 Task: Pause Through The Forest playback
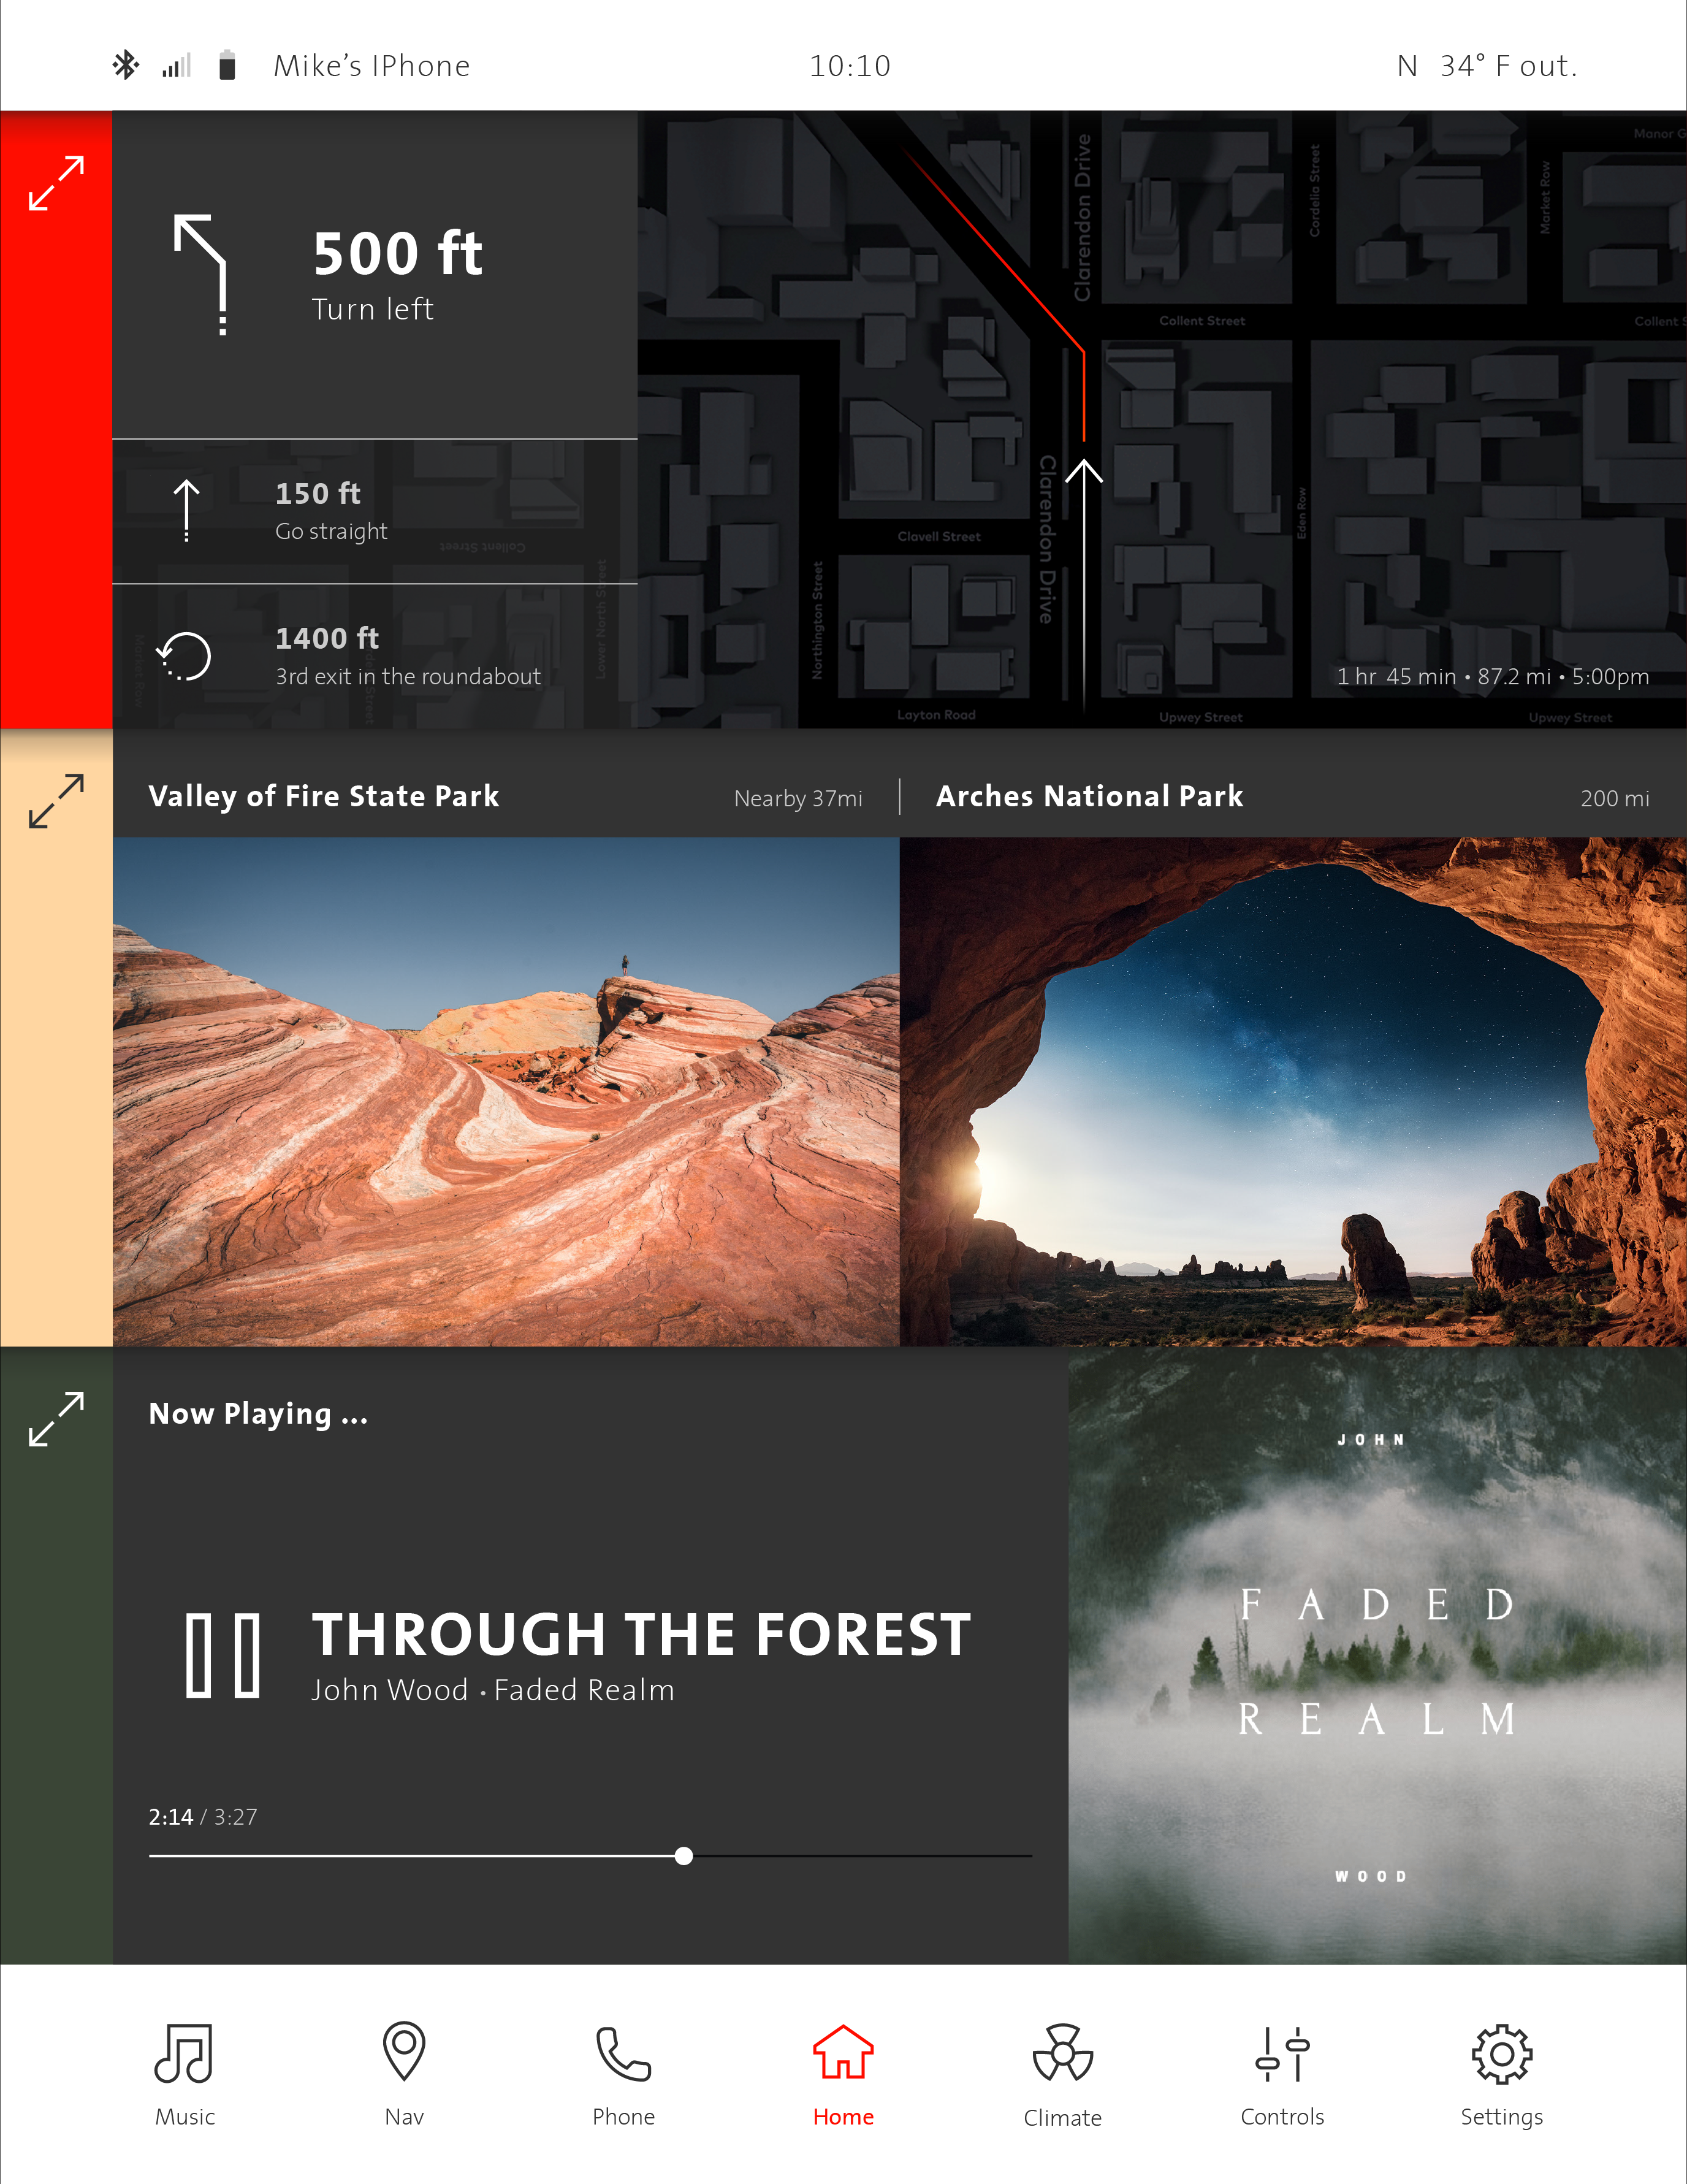tap(223, 1655)
